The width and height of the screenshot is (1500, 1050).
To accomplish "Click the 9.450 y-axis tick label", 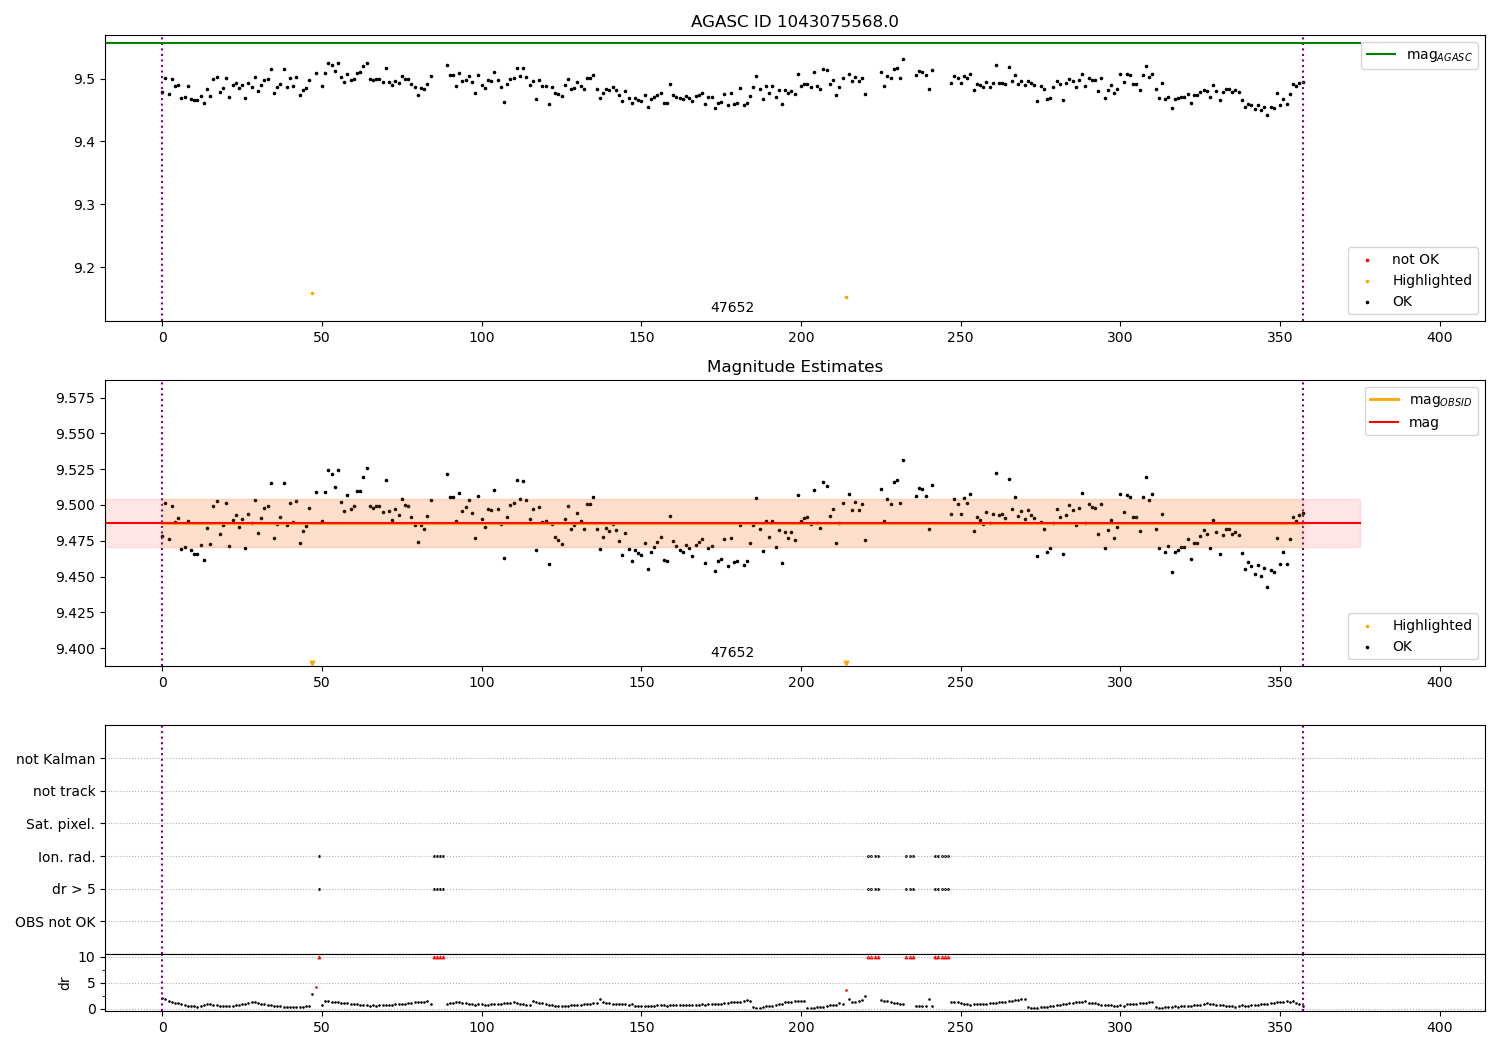I will pos(76,578).
